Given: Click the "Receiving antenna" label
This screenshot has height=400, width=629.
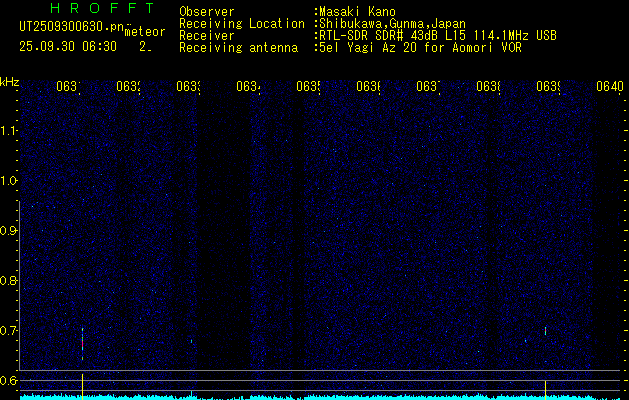Looking at the screenshot, I should click(x=238, y=48).
